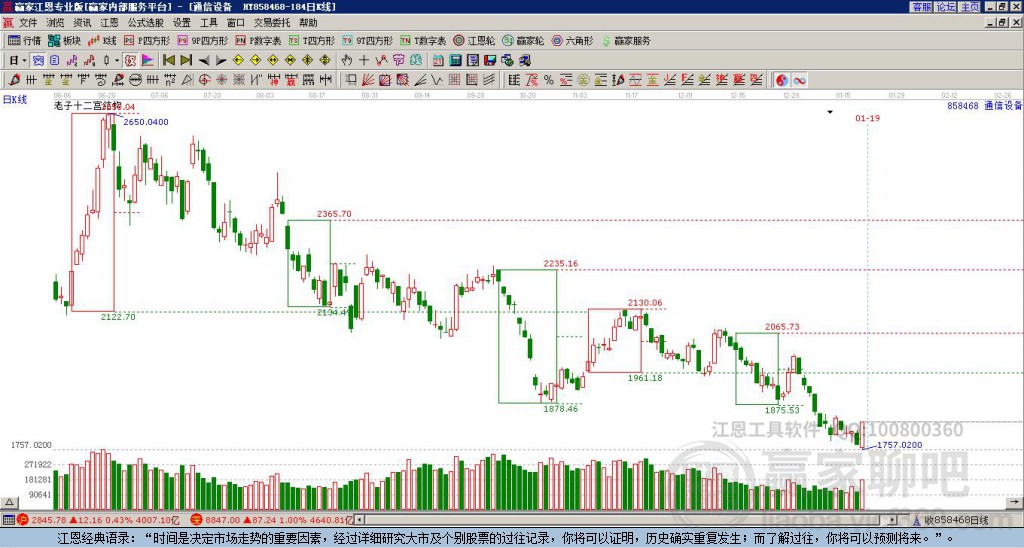
Task: Jump to first bar with green arrow
Action: tap(168, 61)
